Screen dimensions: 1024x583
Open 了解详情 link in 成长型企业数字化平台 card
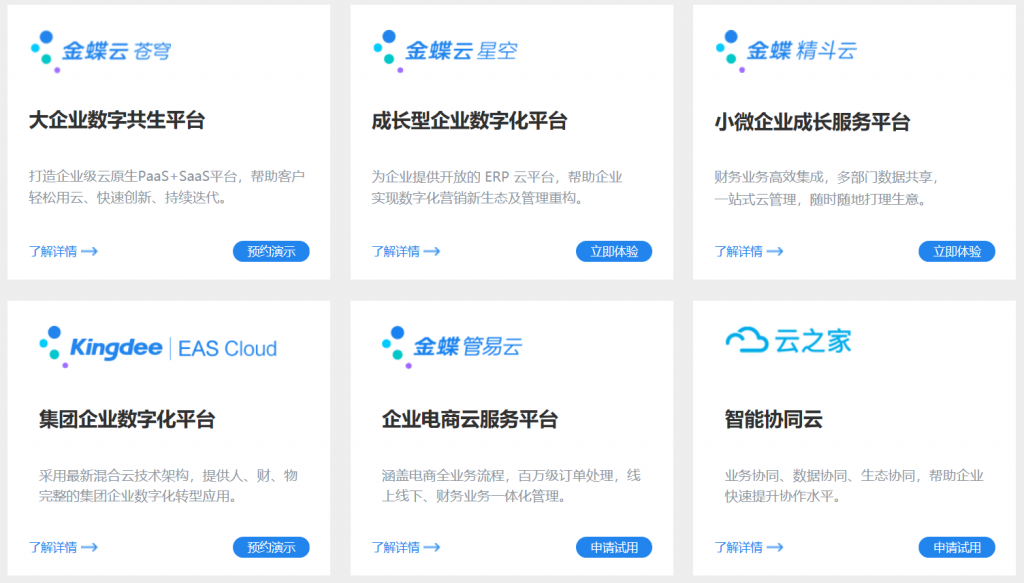(406, 251)
